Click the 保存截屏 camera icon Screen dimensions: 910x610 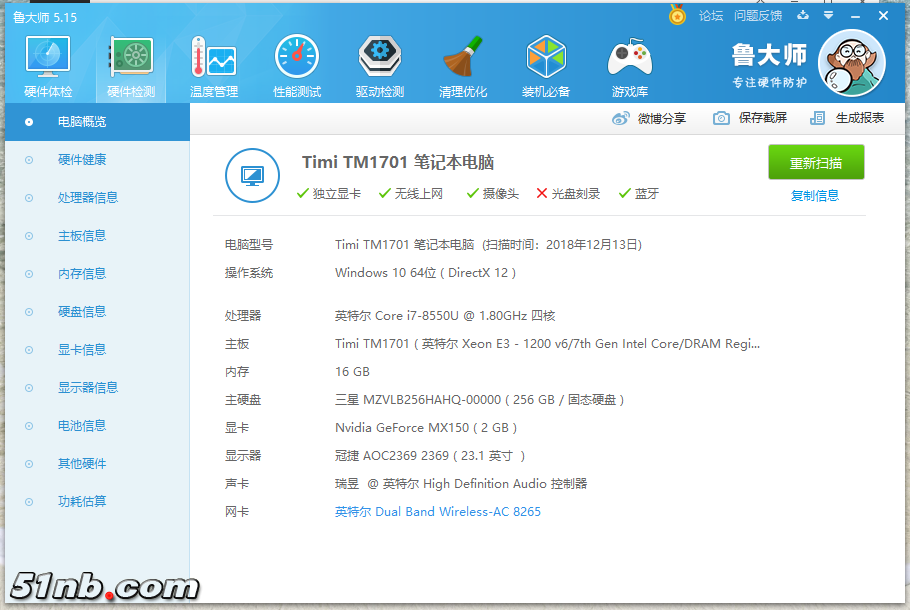coord(721,118)
